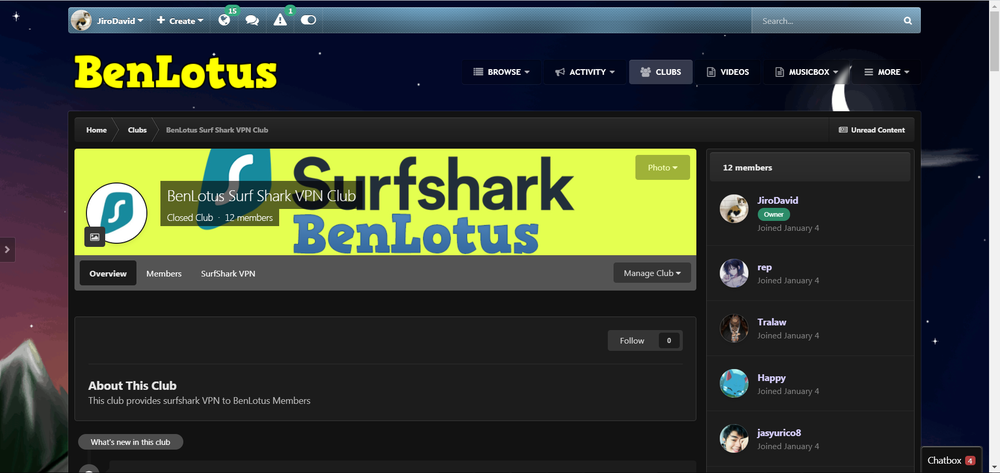Go to Videos in navigation

[x=727, y=72]
